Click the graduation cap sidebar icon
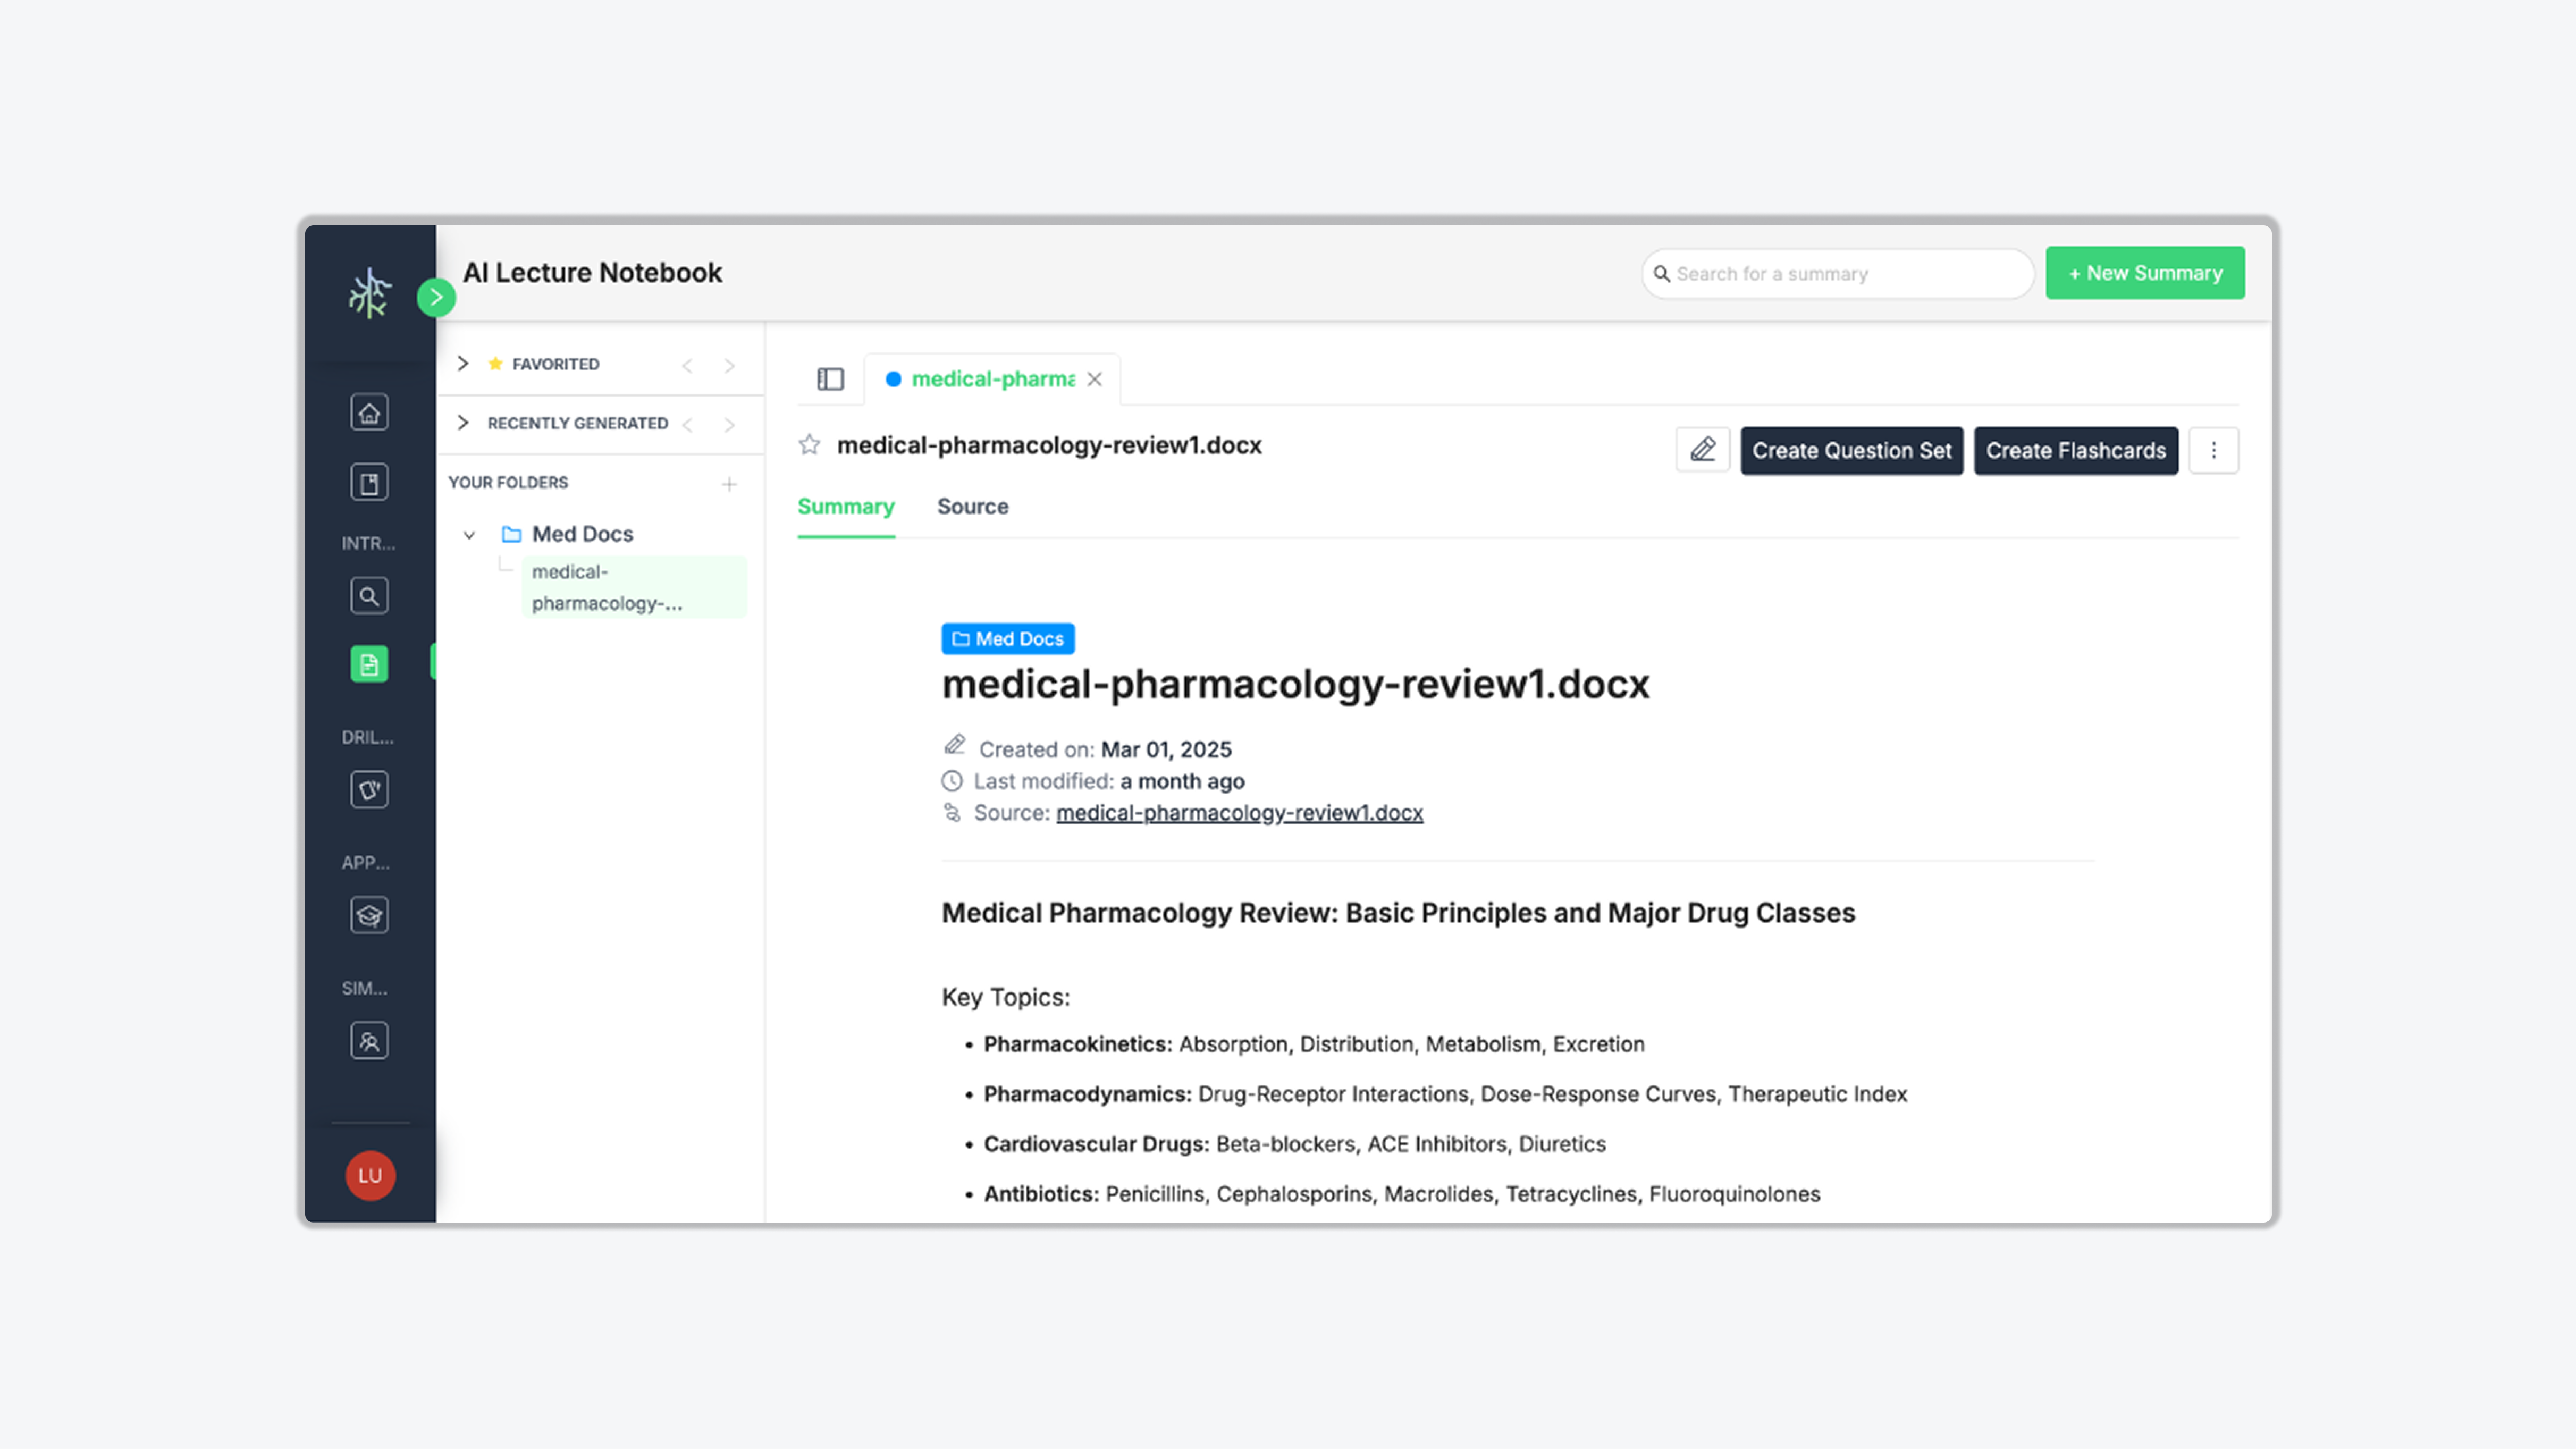 tap(369, 915)
